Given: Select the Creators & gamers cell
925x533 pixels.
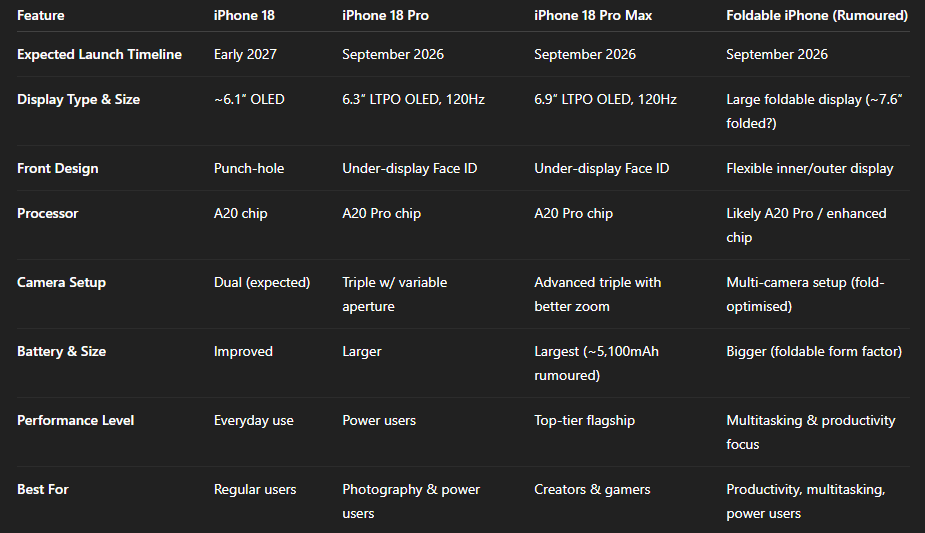Looking at the screenshot, I should 592,490.
